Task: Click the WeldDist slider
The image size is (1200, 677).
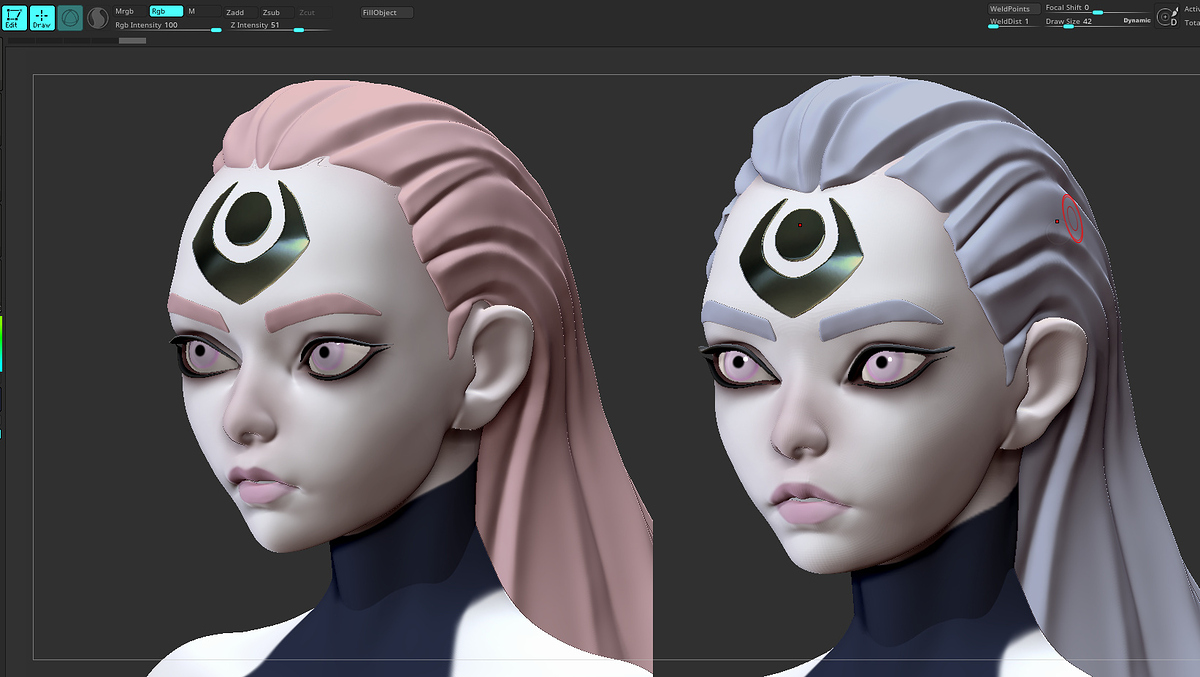Action: [x=1013, y=22]
